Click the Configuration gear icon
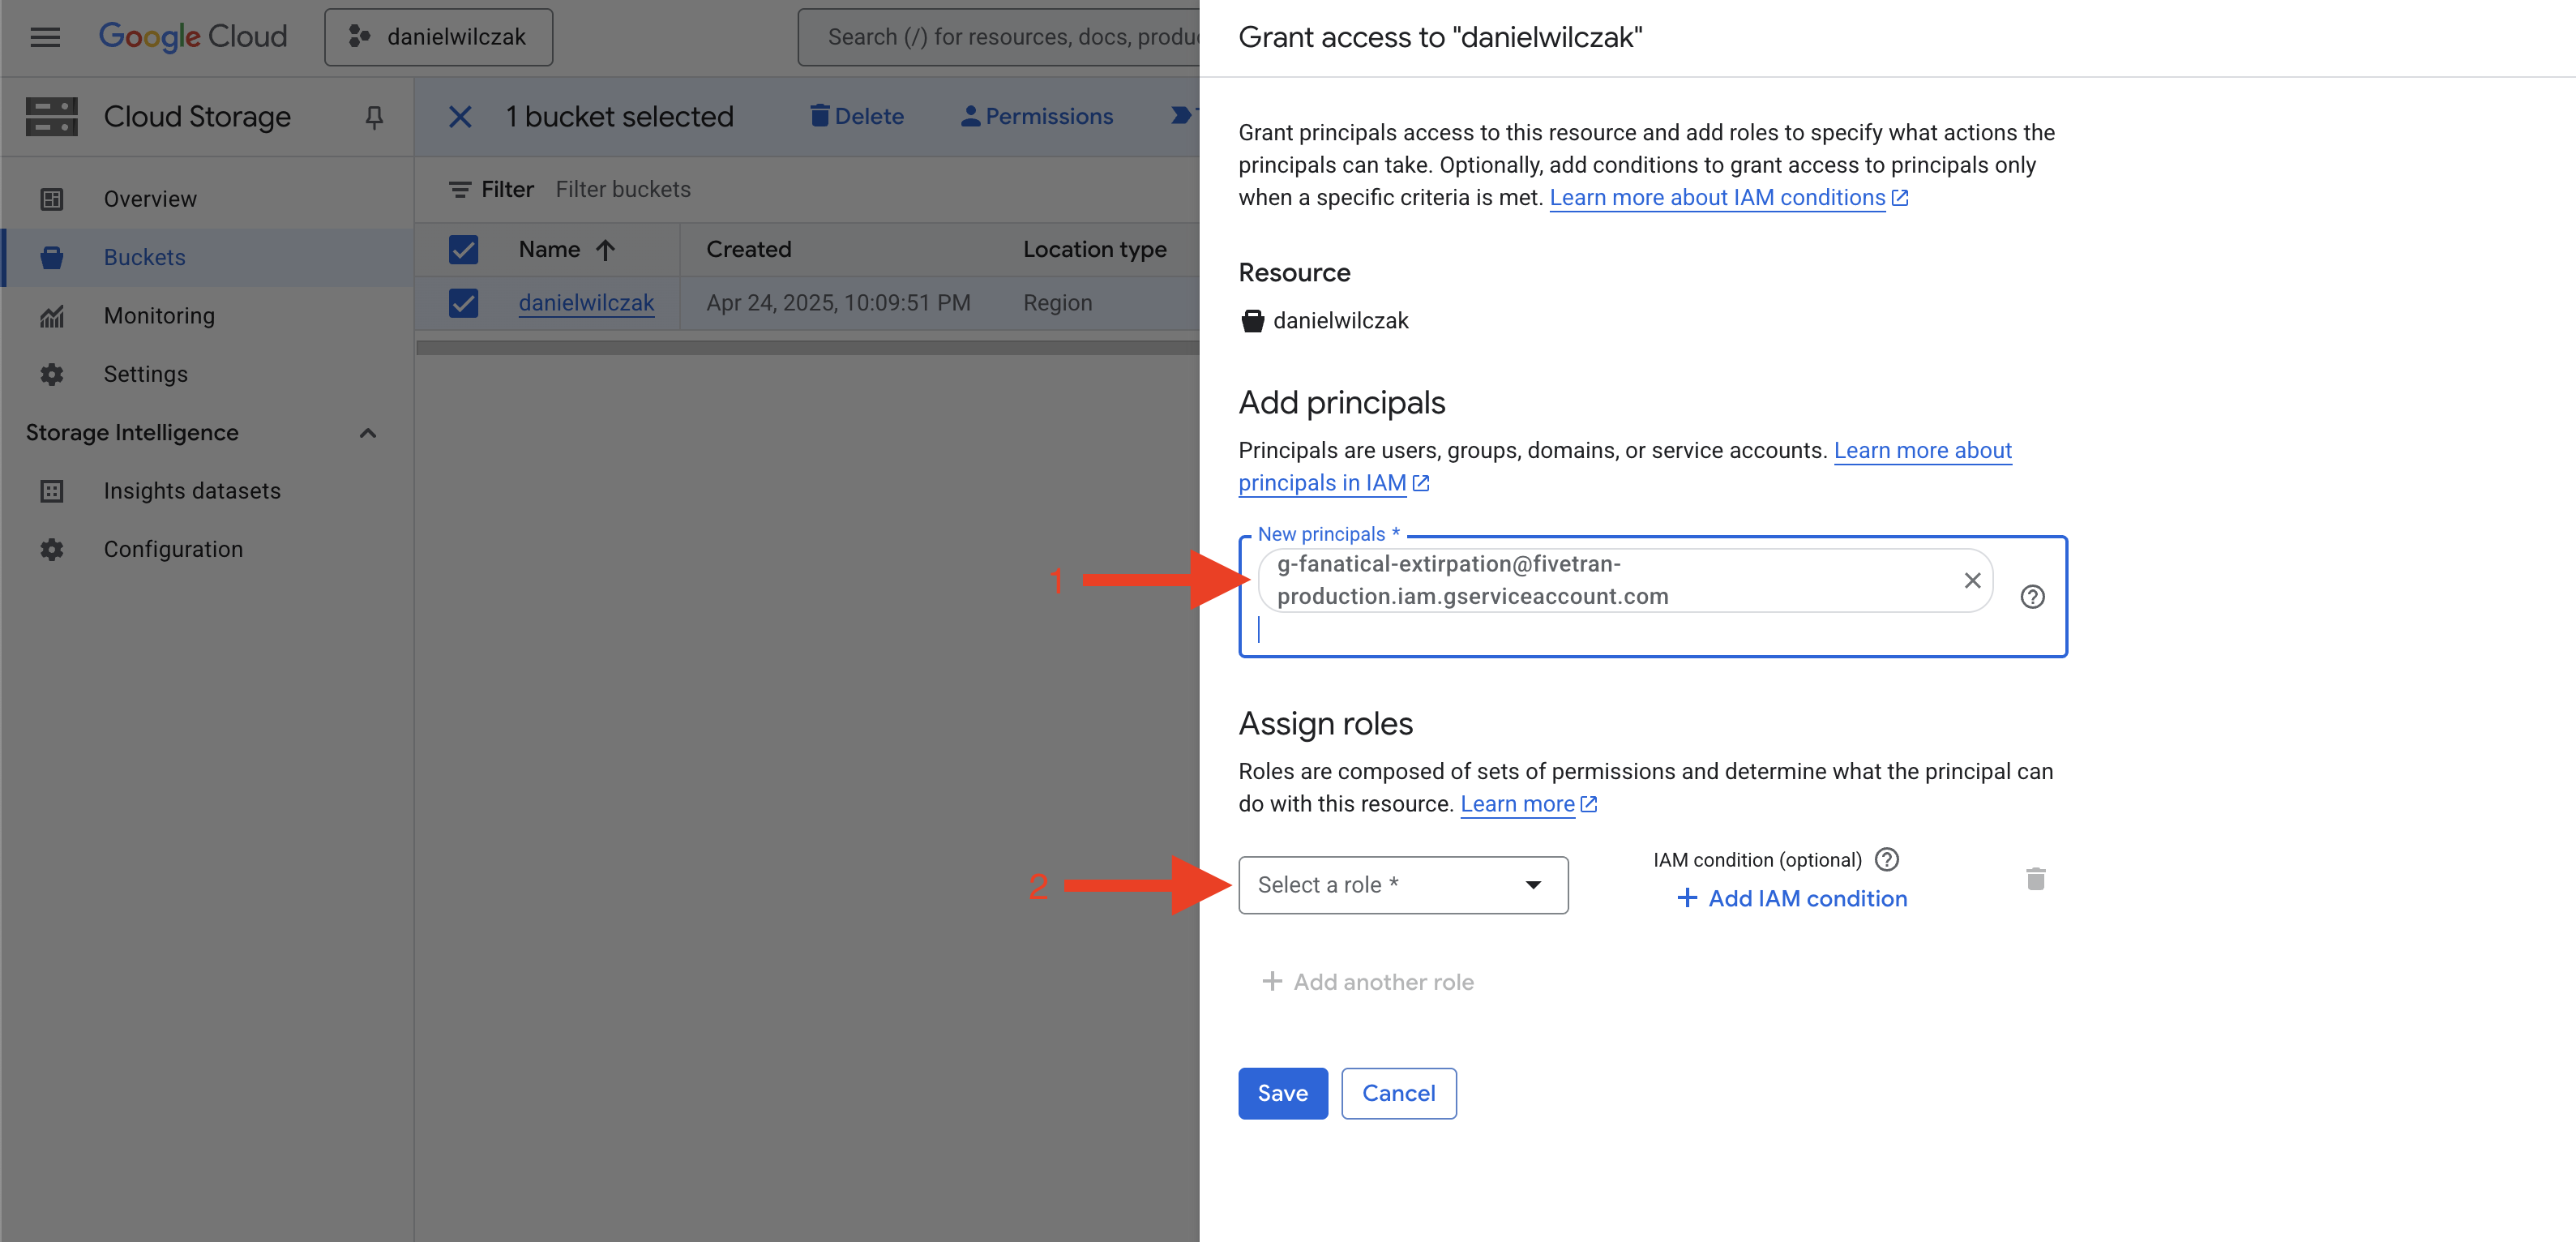The image size is (2576, 1242). pos(52,549)
